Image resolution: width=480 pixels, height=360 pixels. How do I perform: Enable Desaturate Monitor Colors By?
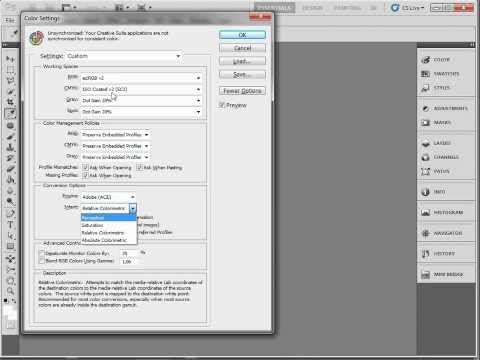(x=42, y=253)
